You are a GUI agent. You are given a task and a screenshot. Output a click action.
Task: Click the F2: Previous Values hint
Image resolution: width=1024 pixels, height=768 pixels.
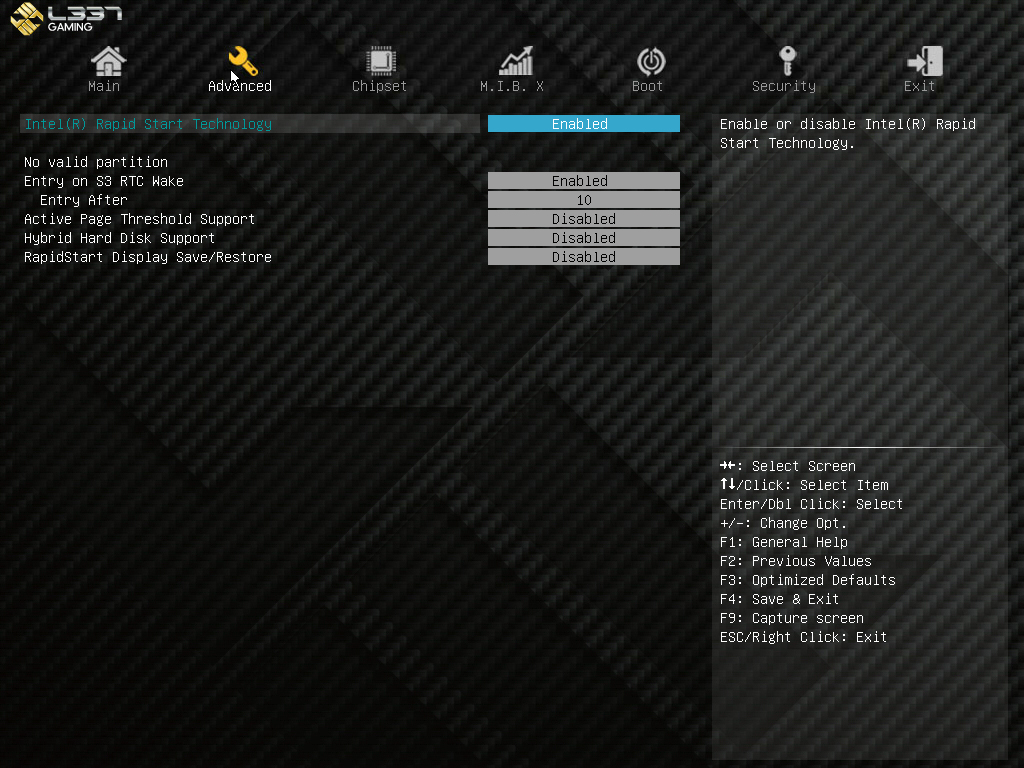tap(795, 561)
